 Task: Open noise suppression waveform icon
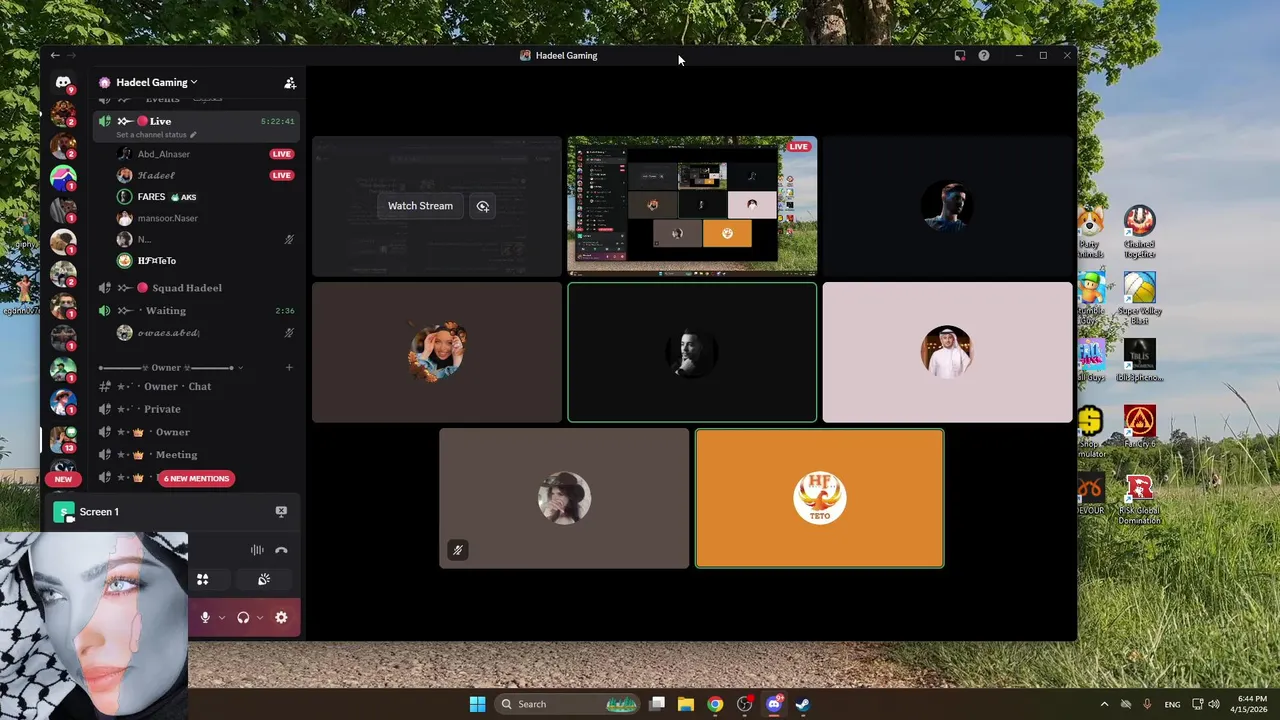click(257, 550)
